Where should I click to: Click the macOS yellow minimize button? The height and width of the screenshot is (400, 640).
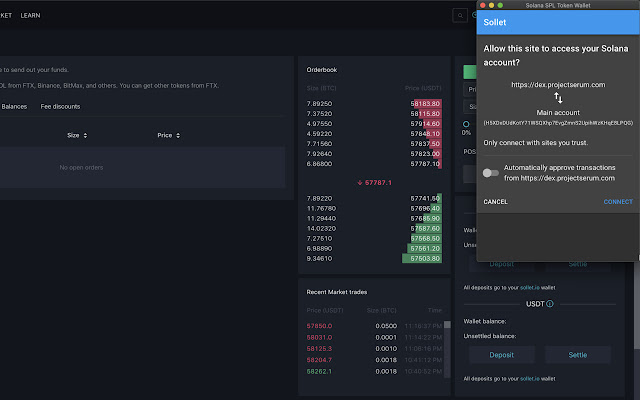tap(490, 6)
